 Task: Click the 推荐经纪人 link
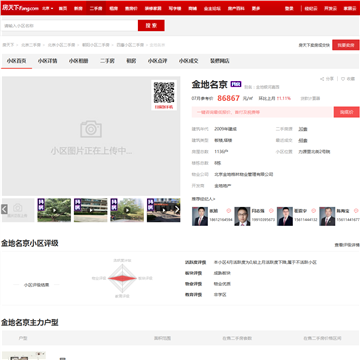coord(203,199)
